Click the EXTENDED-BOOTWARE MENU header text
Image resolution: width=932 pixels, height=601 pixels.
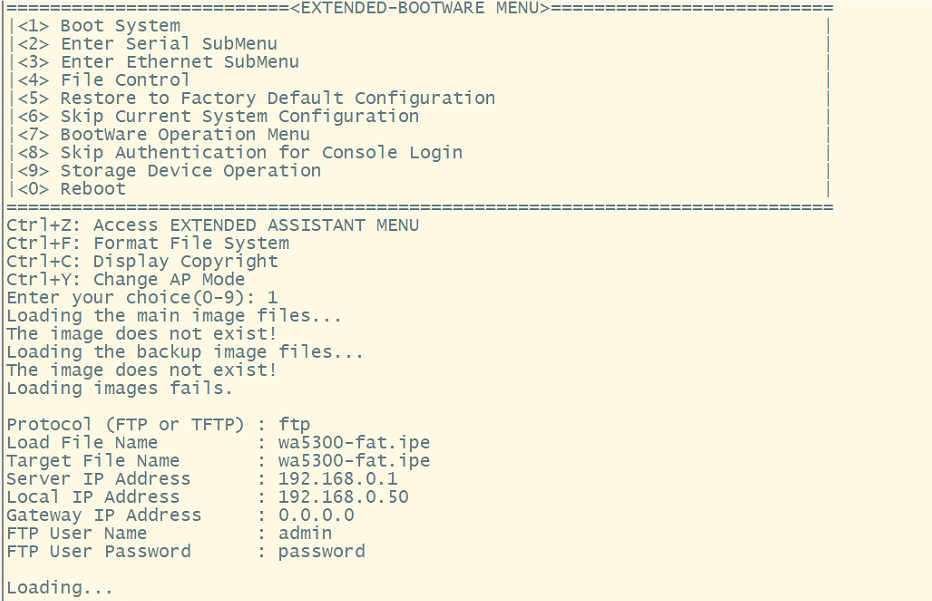tap(419, 8)
